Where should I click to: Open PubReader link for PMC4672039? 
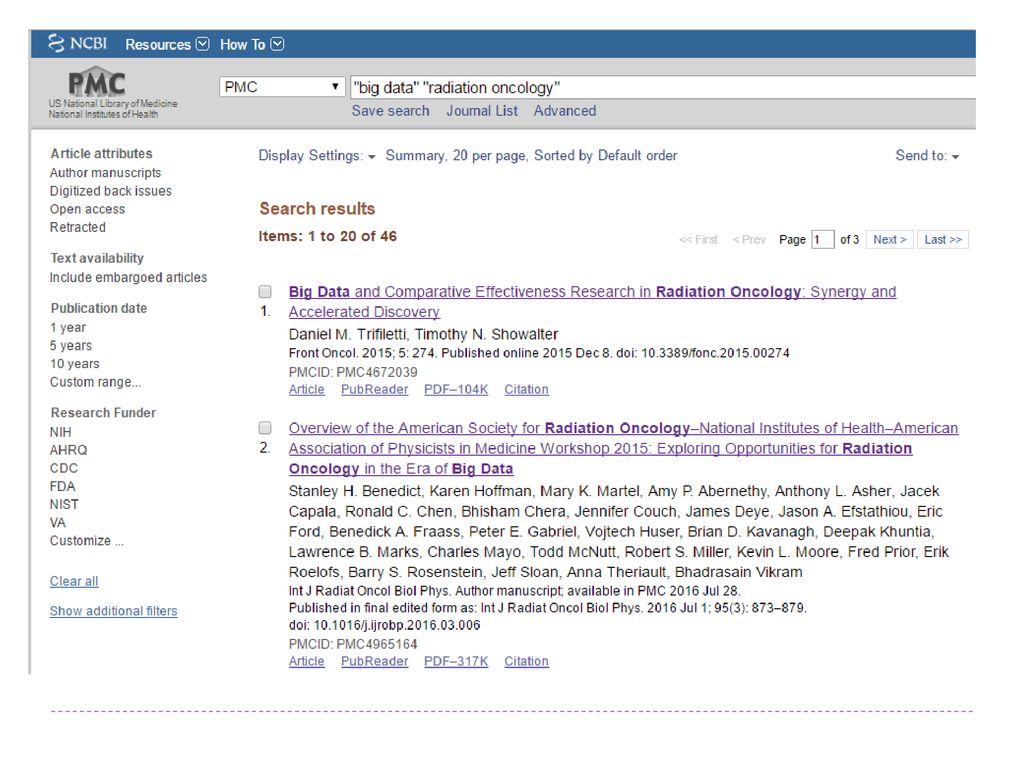[374, 390]
